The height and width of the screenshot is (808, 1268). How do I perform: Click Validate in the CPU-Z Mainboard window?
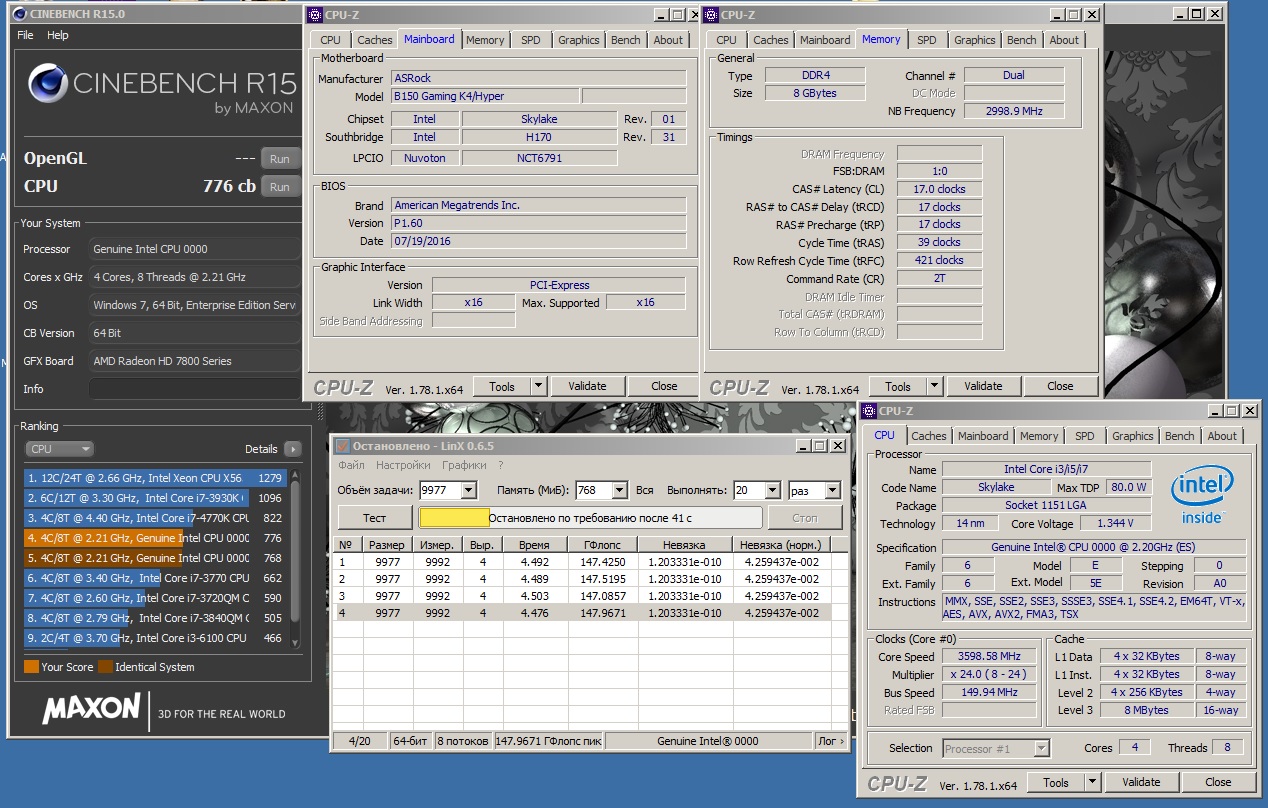(x=587, y=386)
